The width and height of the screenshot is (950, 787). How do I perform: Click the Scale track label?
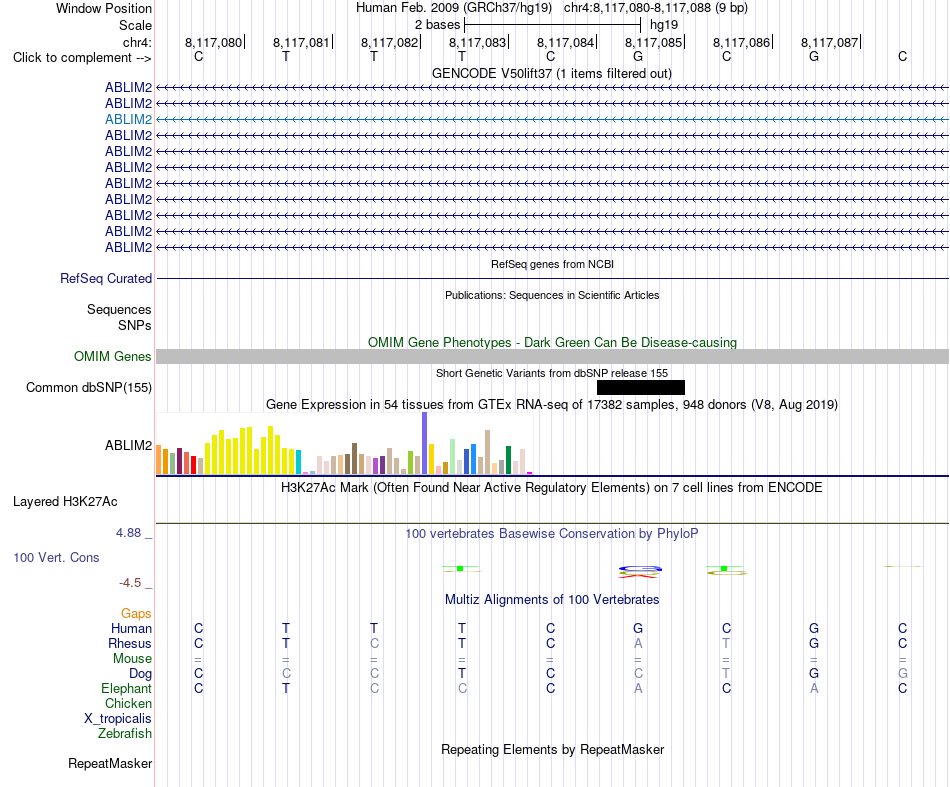click(x=135, y=25)
